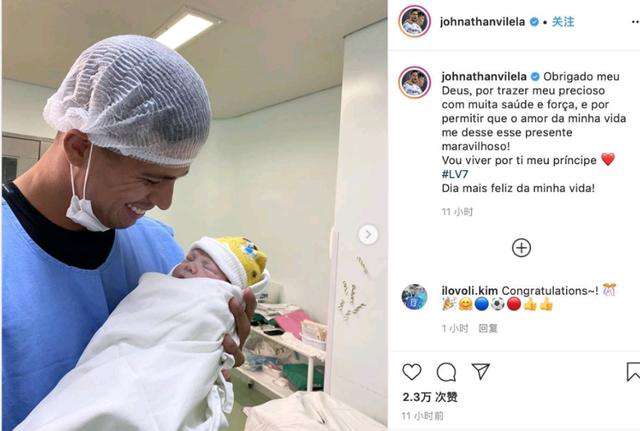This screenshot has width=640, height=431.
Task: Open ilovoli.kim username link
Action: (469, 291)
